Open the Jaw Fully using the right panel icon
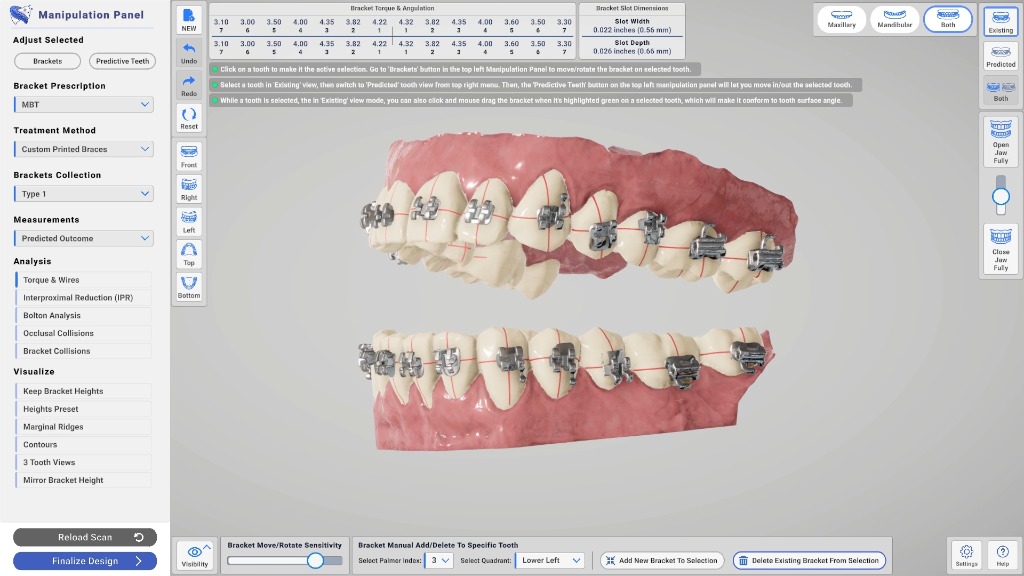Screen dimensions: 1024x576 tap(1000, 140)
